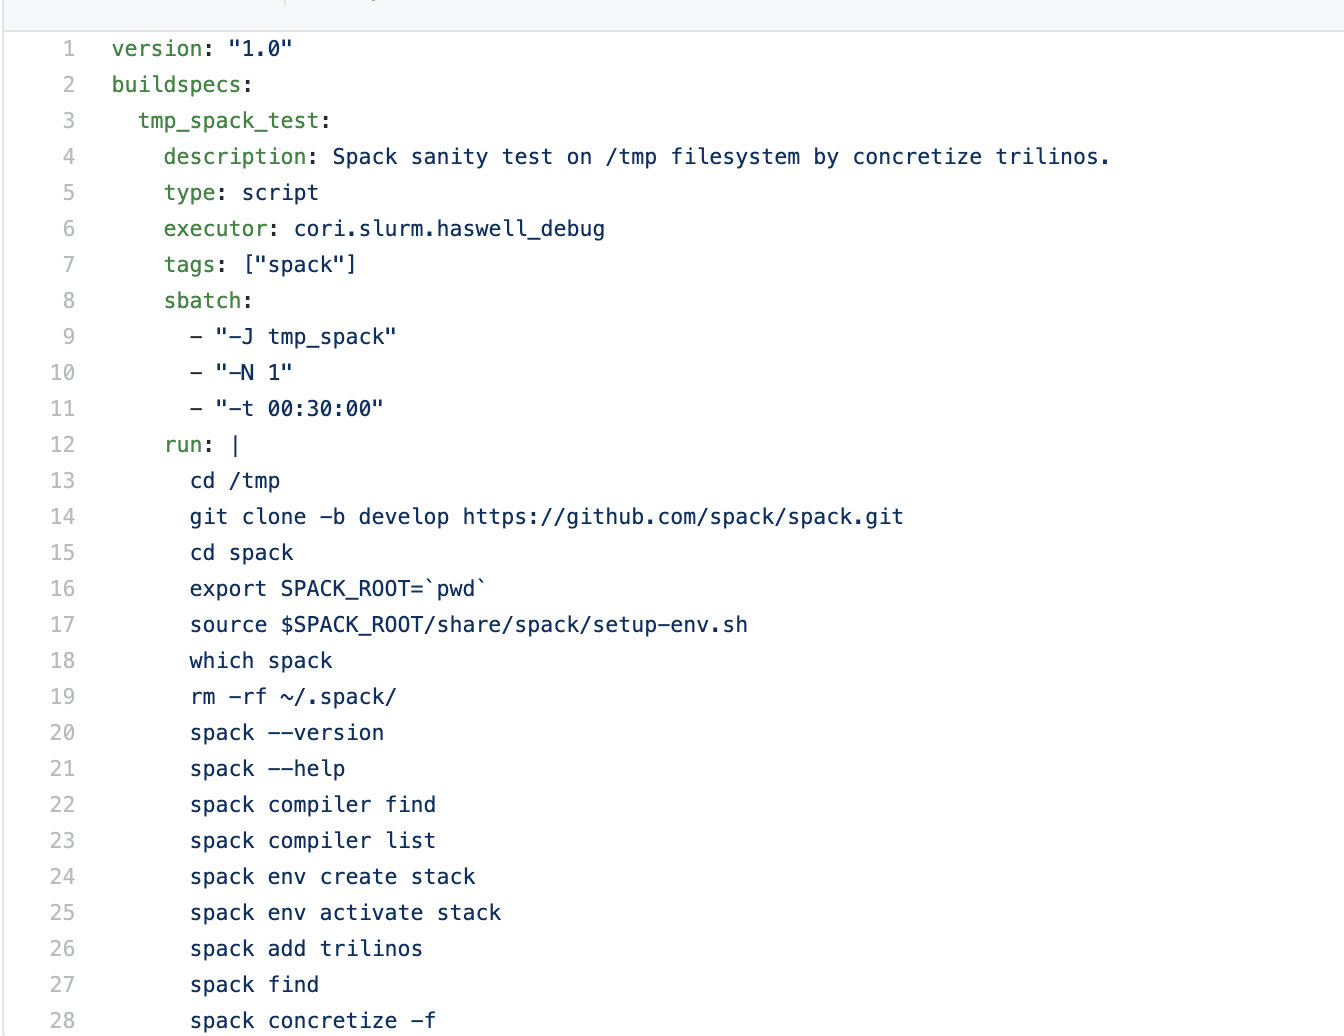
Task: Click the run: | line
Action: click(202, 444)
